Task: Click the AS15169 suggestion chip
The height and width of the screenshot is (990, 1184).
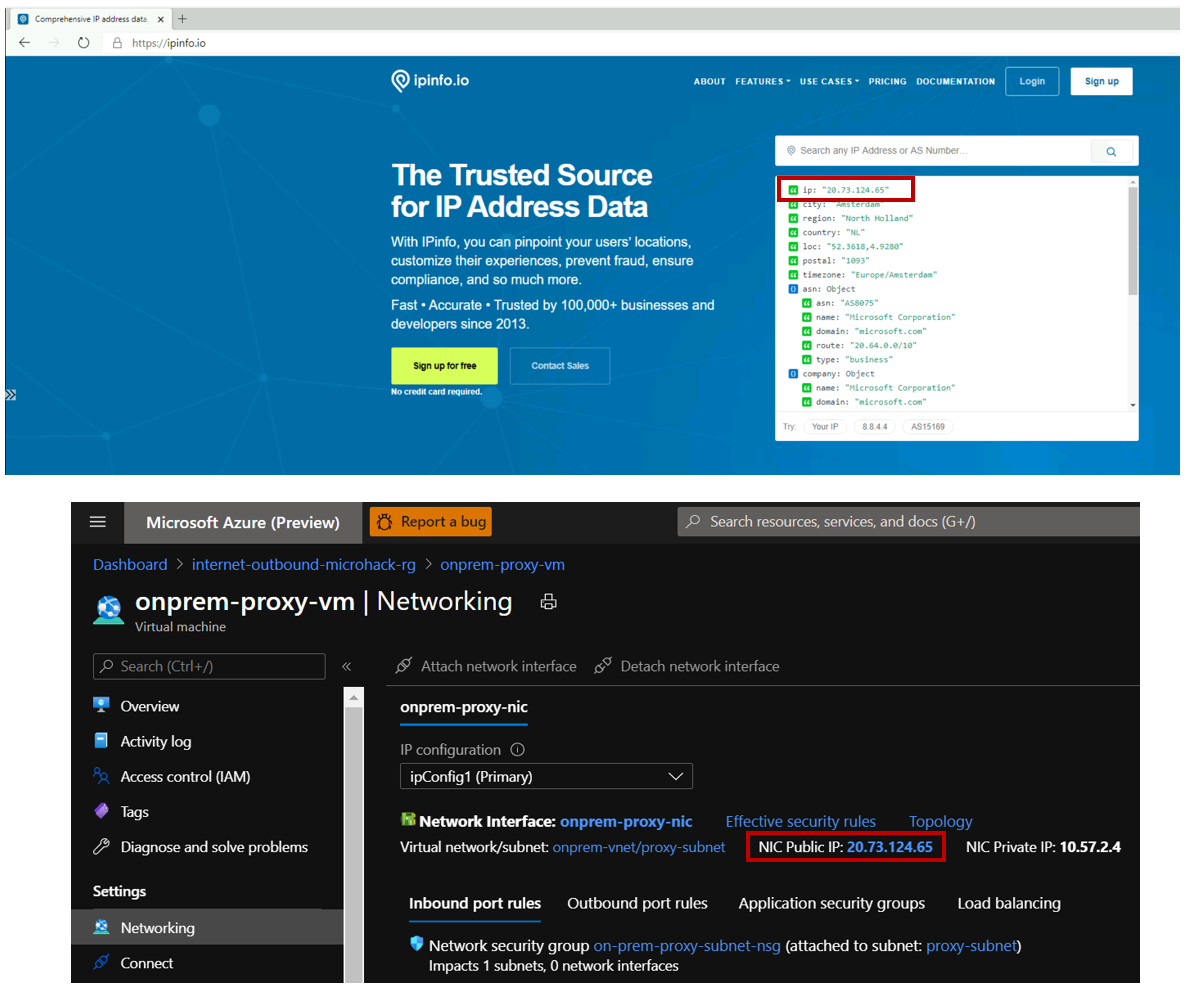Action: [x=928, y=427]
